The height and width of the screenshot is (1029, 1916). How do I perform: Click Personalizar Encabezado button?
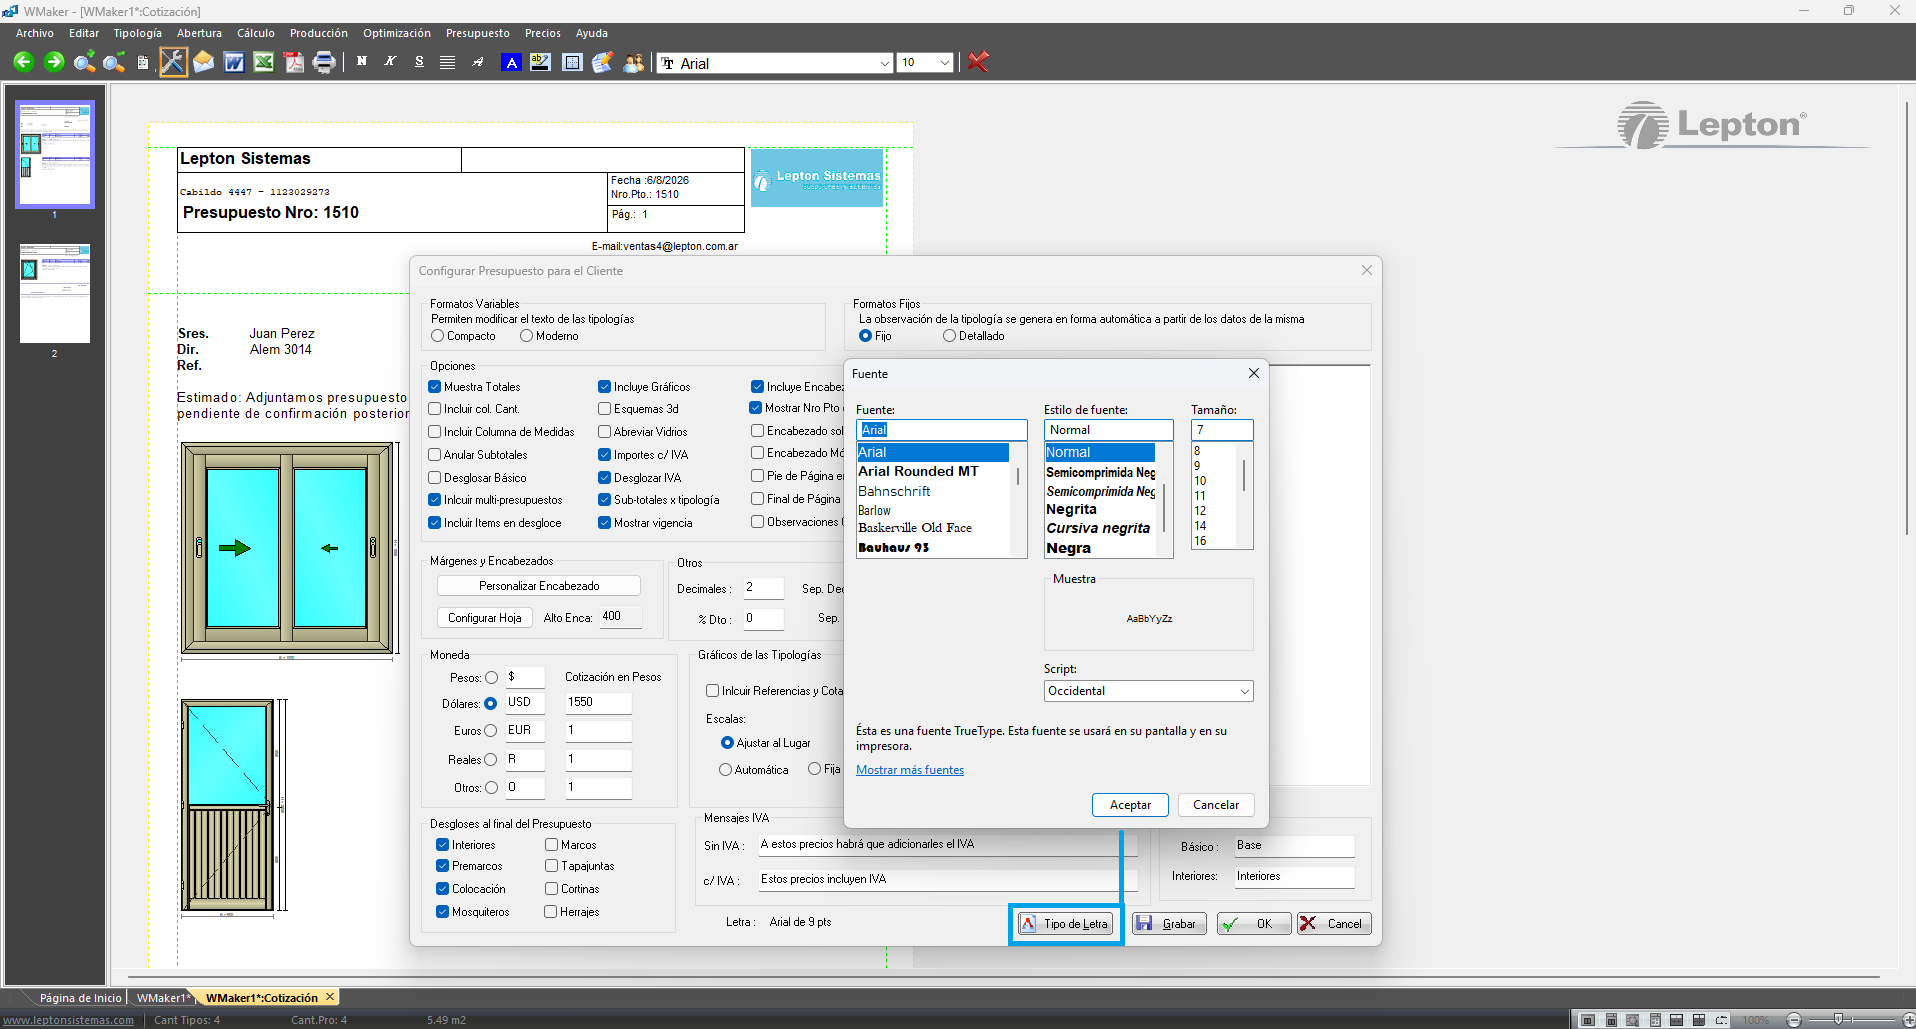(x=539, y=586)
